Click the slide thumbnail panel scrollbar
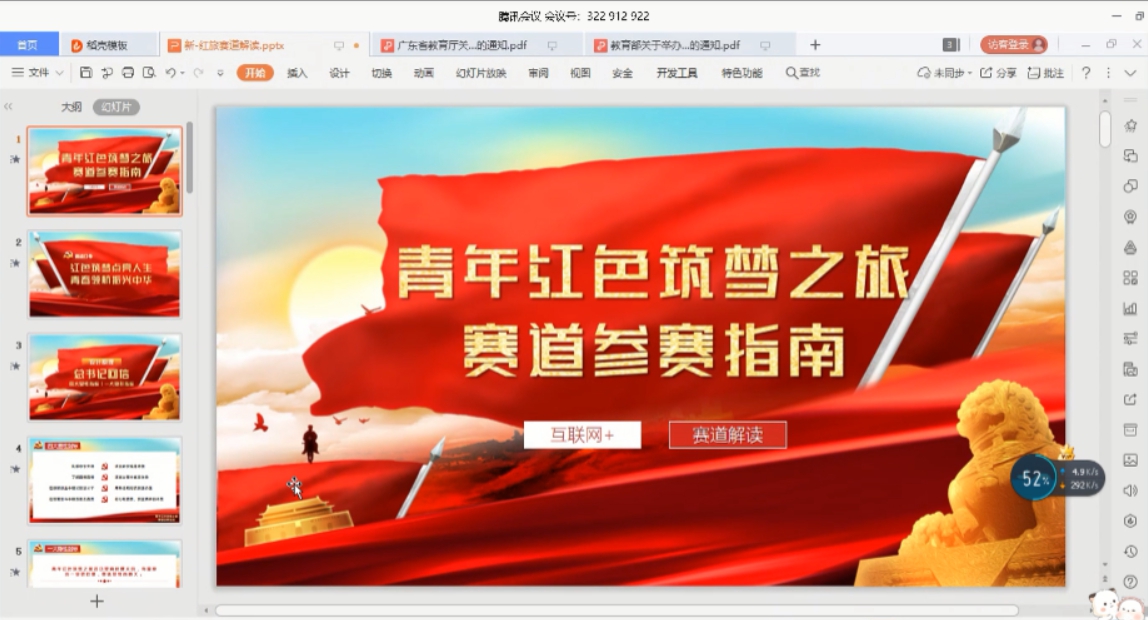The image size is (1148, 620). [x=190, y=157]
